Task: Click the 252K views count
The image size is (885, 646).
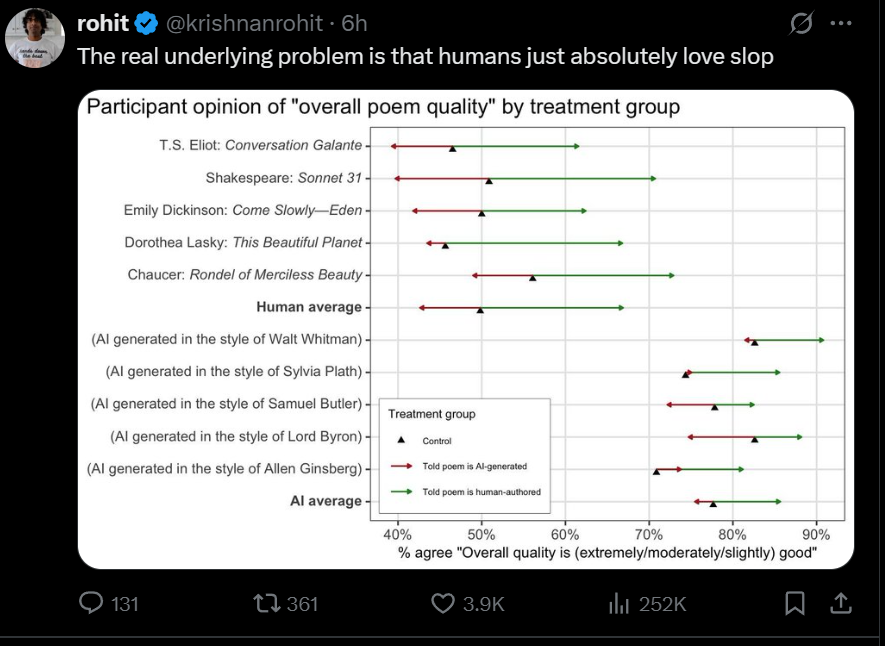Action: coord(662,603)
